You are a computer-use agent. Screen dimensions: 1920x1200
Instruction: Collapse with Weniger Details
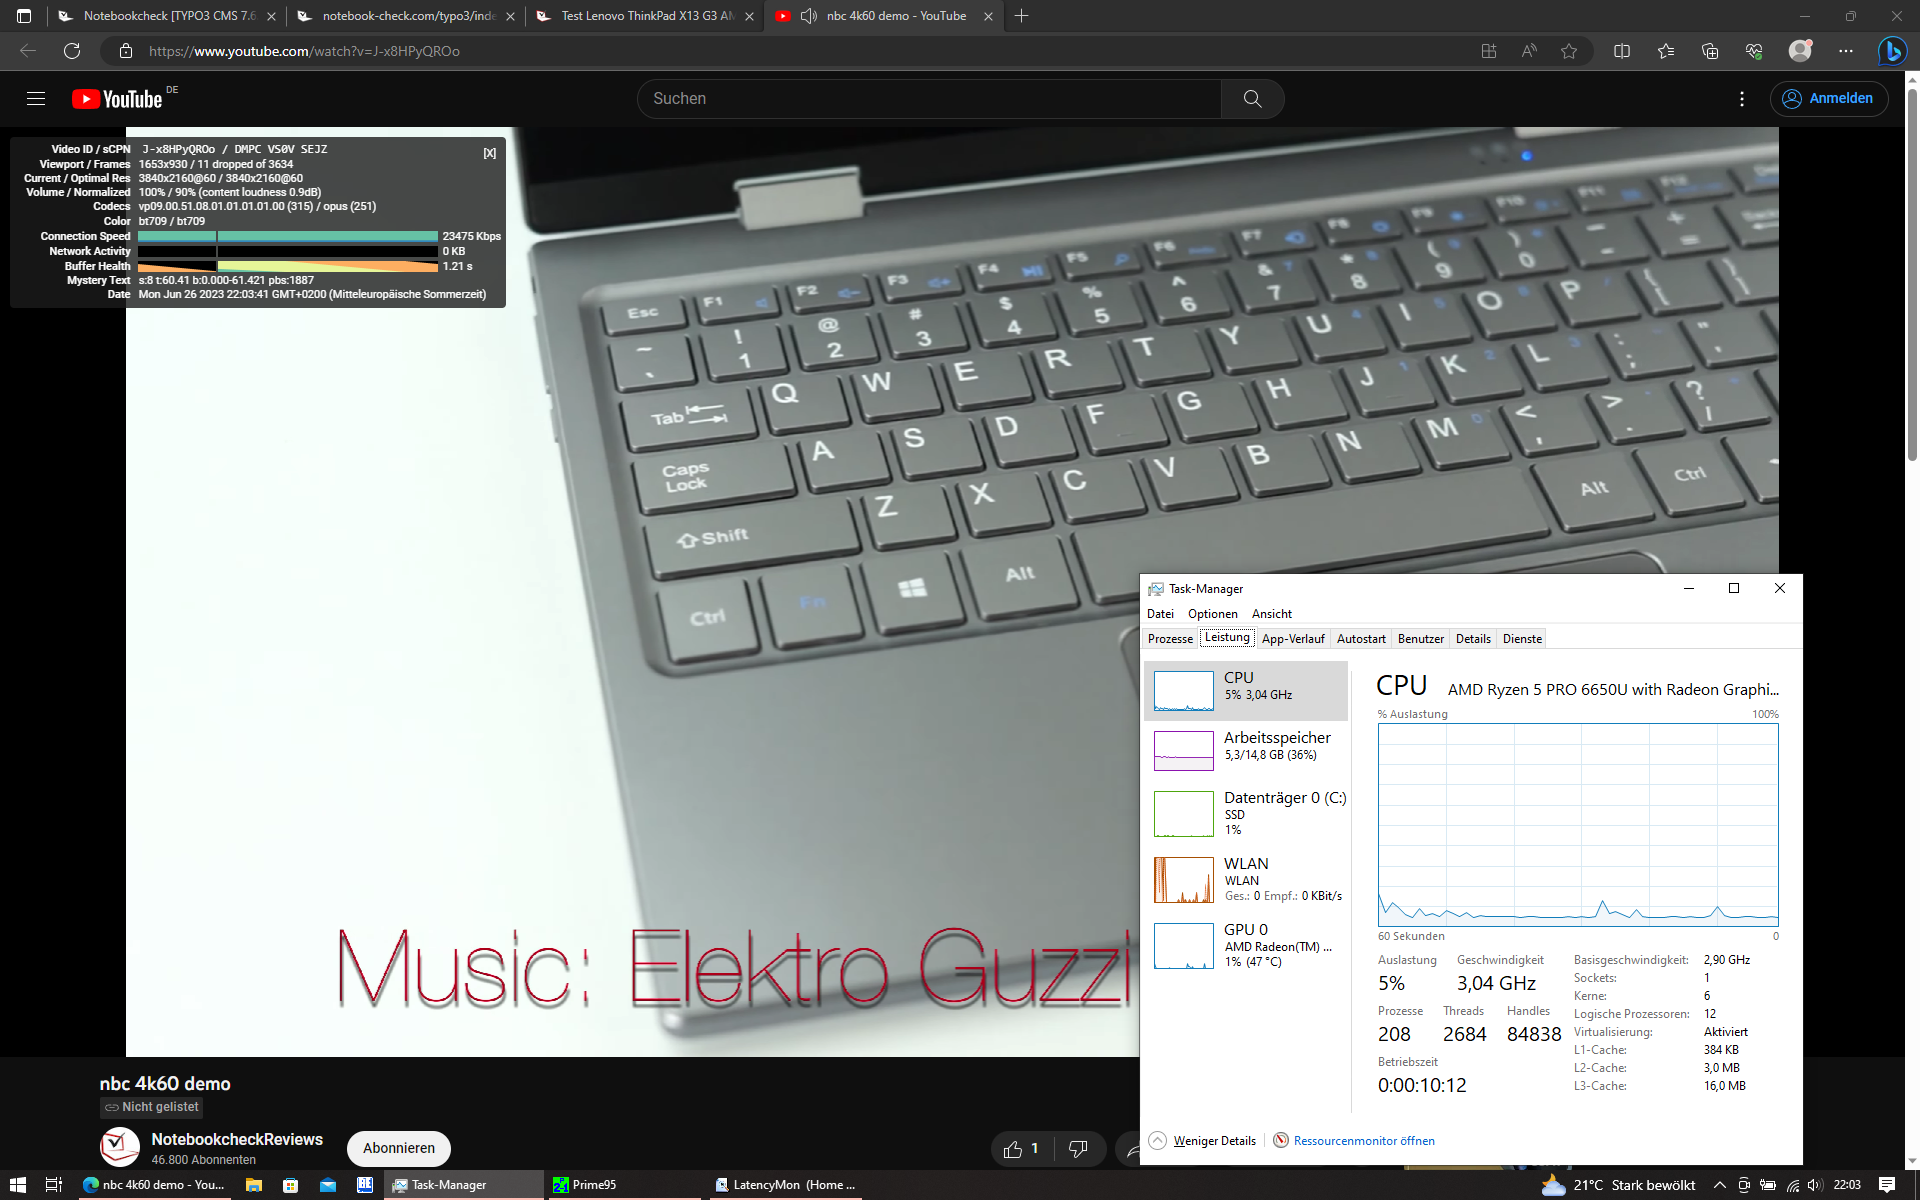(x=1203, y=1141)
